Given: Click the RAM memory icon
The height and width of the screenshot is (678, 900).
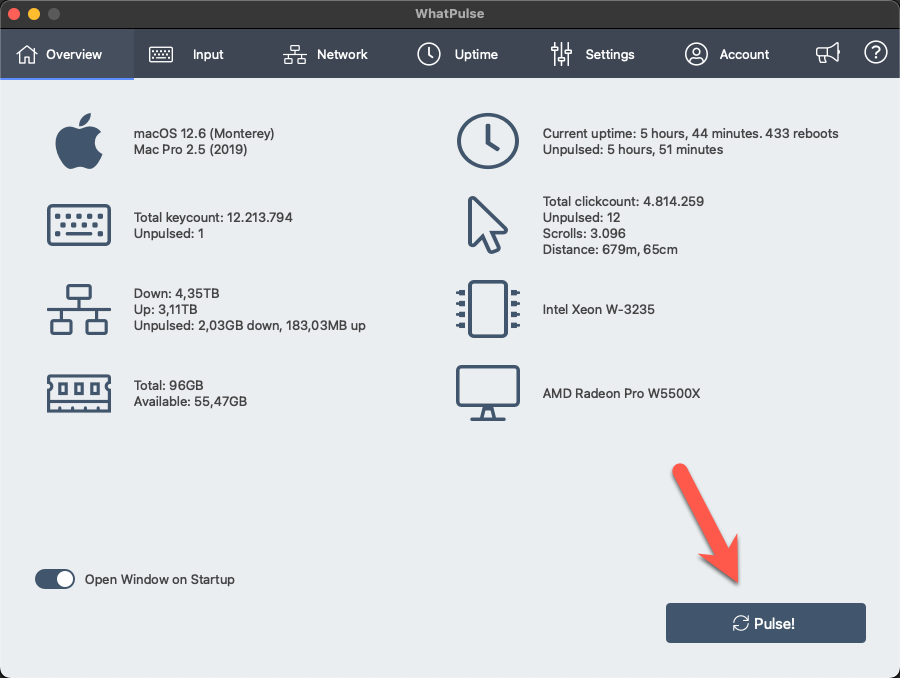Looking at the screenshot, I should [x=79, y=393].
